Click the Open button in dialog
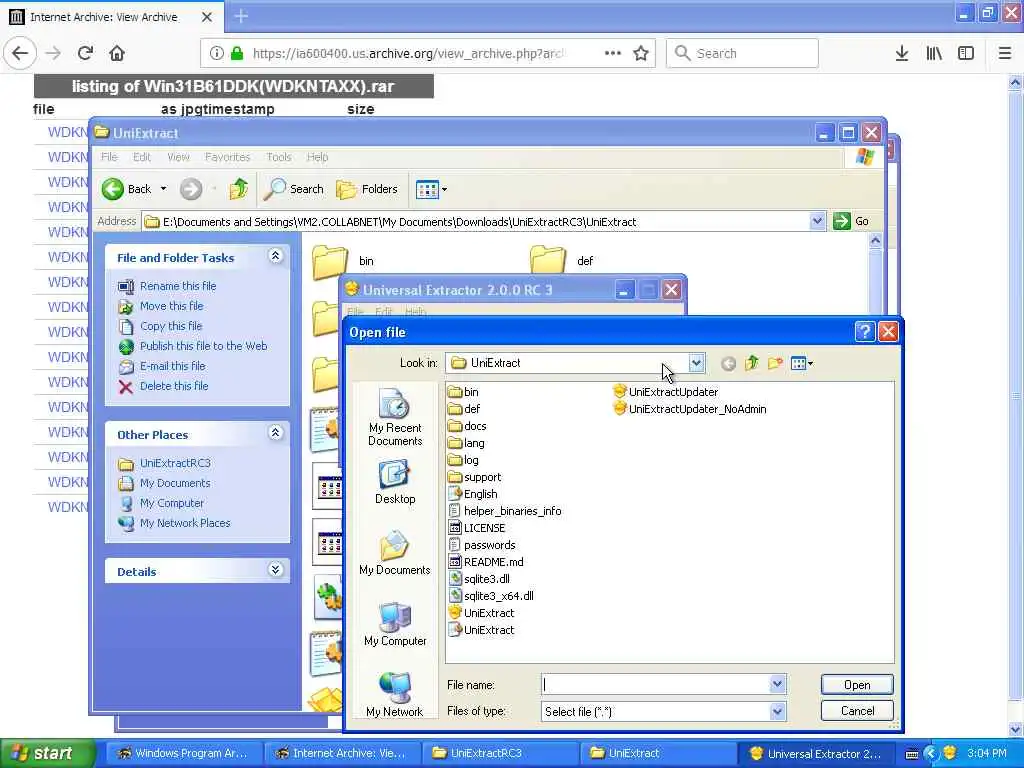This screenshot has width=1024, height=768. click(x=857, y=684)
